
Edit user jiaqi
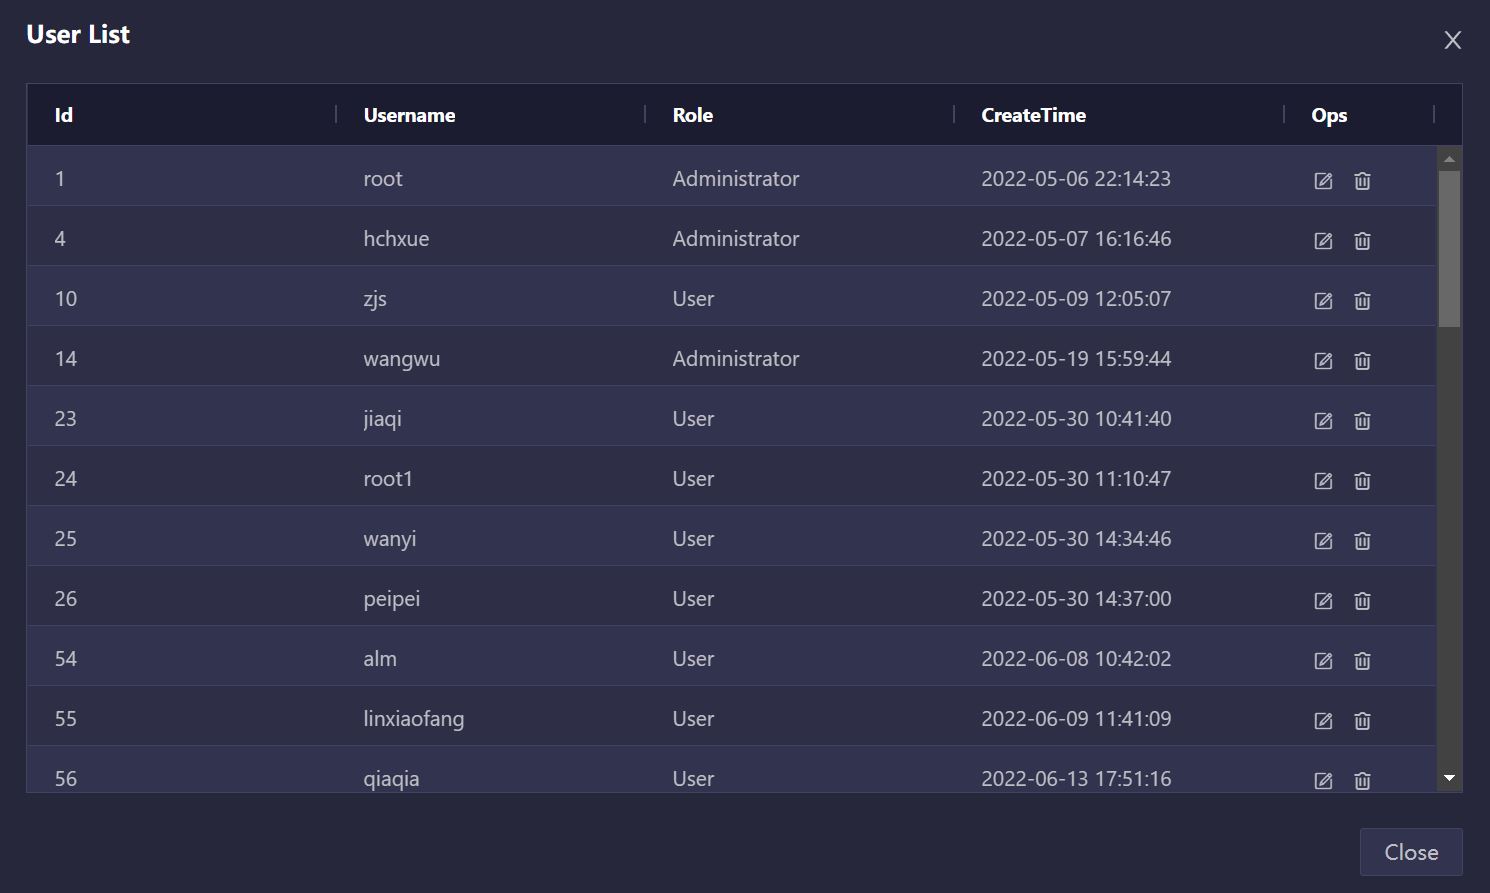pyautogui.click(x=1323, y=421)
